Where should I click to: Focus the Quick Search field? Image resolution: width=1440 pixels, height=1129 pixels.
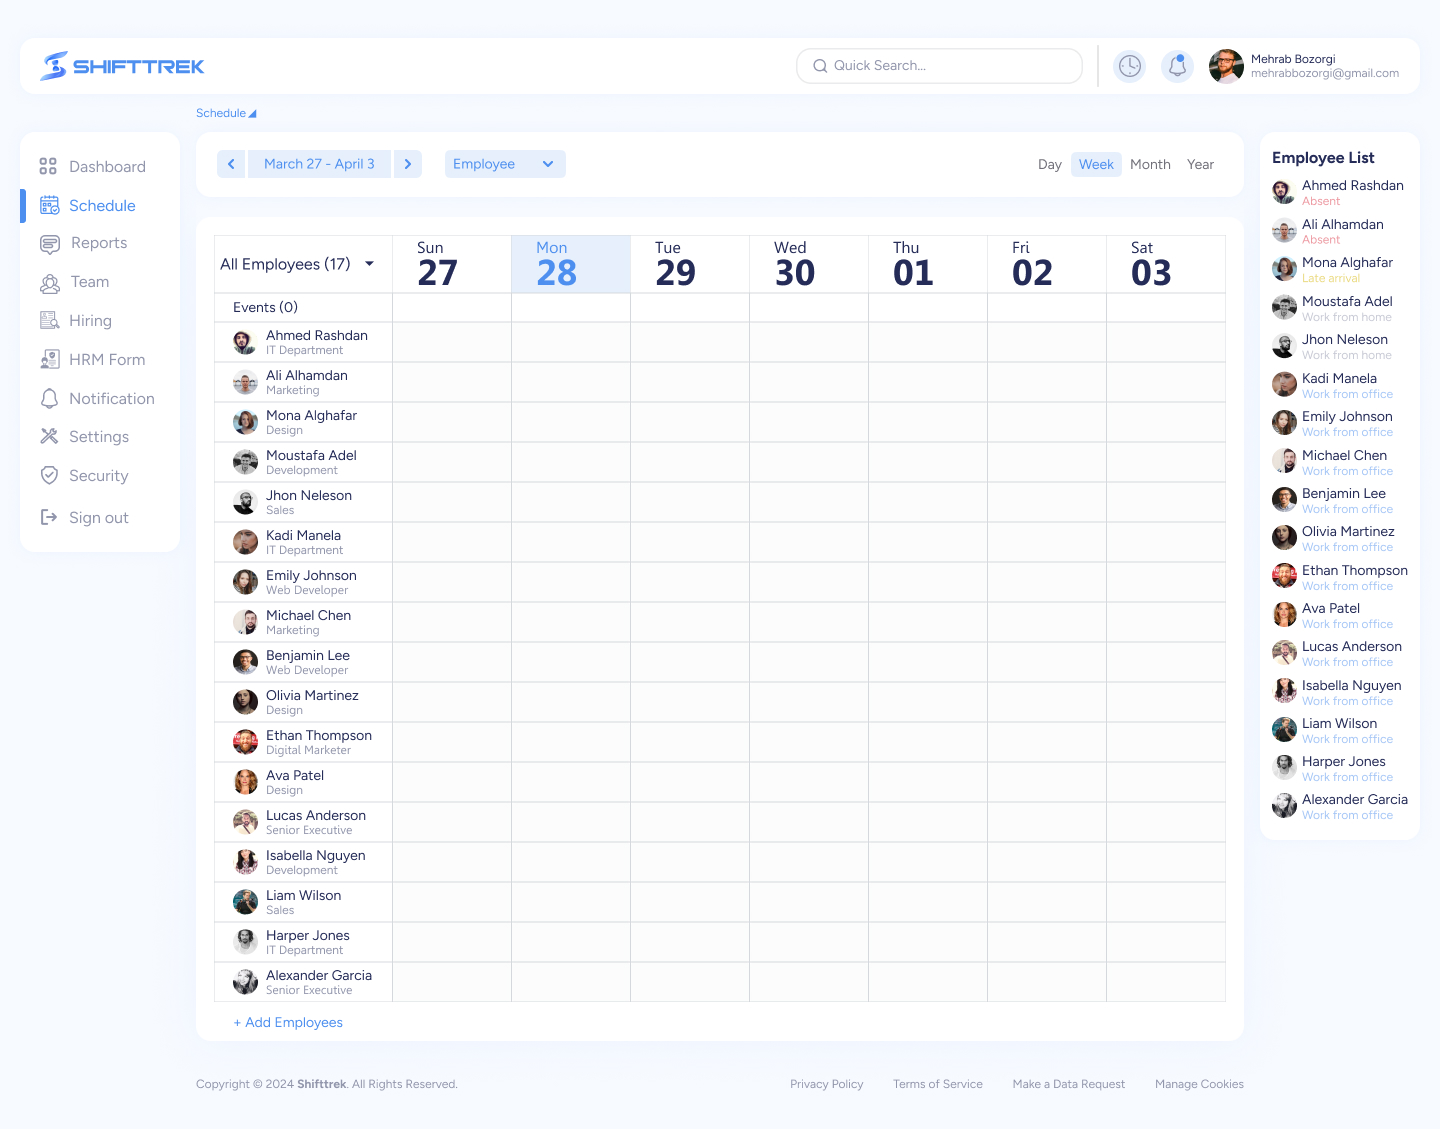[940, 66]
